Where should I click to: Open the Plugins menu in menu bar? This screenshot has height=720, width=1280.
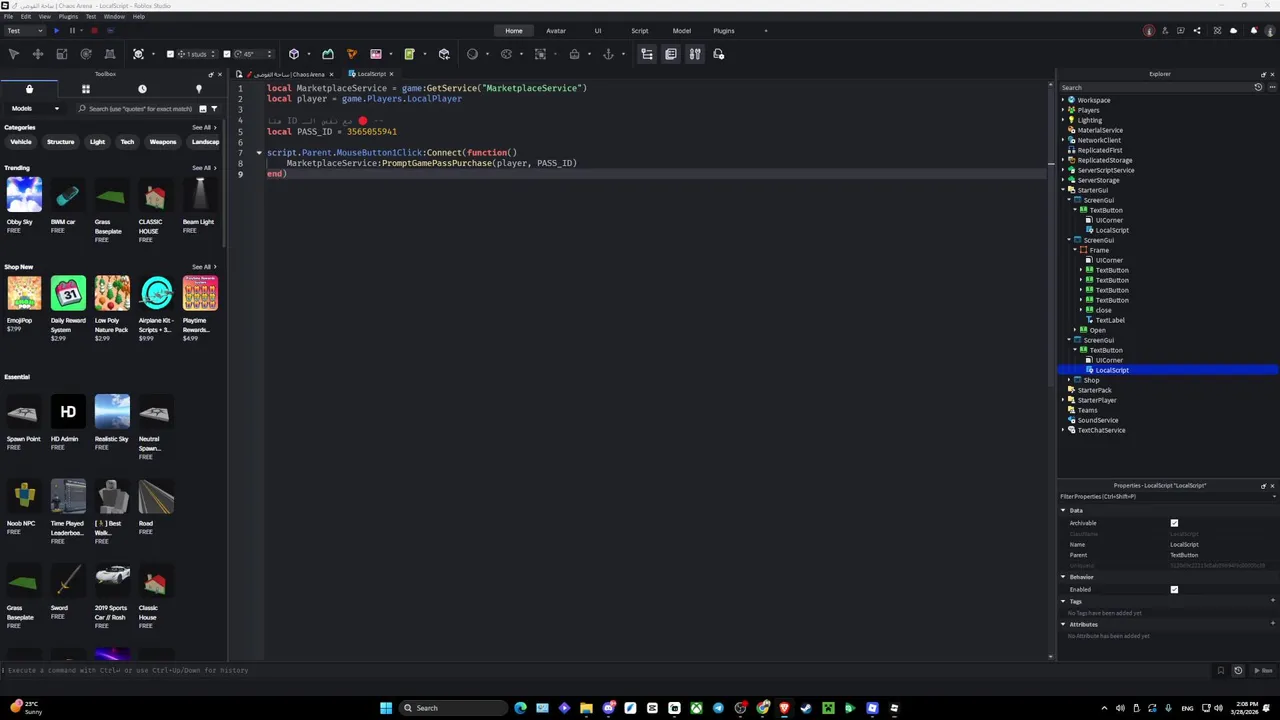(x=68, y=16)
